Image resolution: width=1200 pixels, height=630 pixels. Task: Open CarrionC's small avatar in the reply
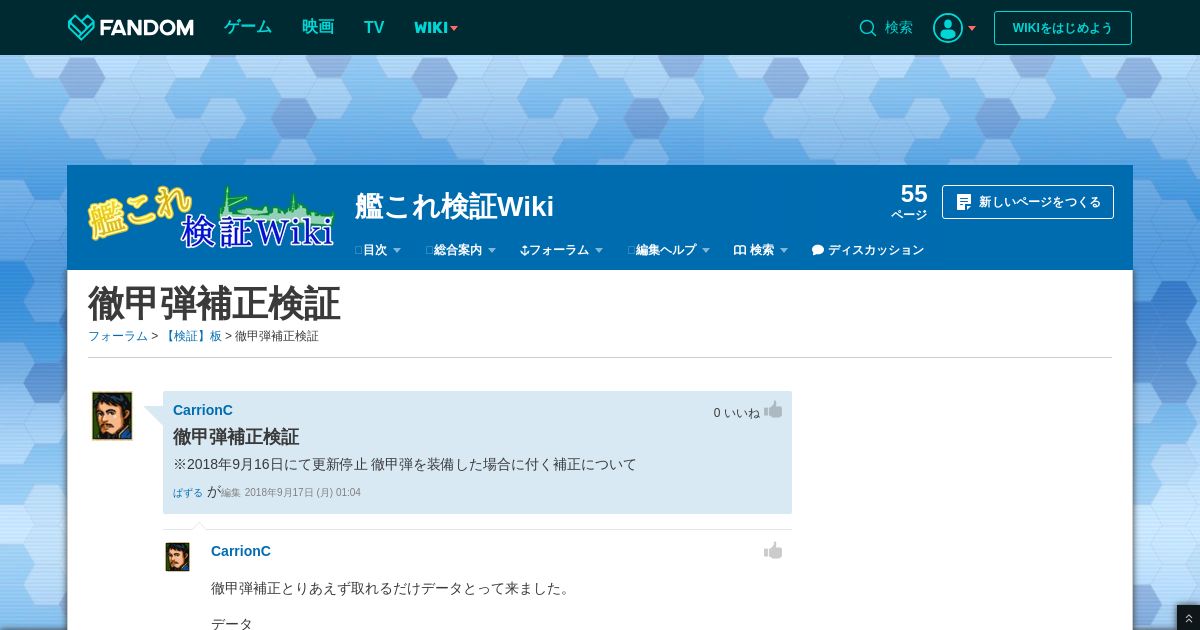click(x=177, y=557)
